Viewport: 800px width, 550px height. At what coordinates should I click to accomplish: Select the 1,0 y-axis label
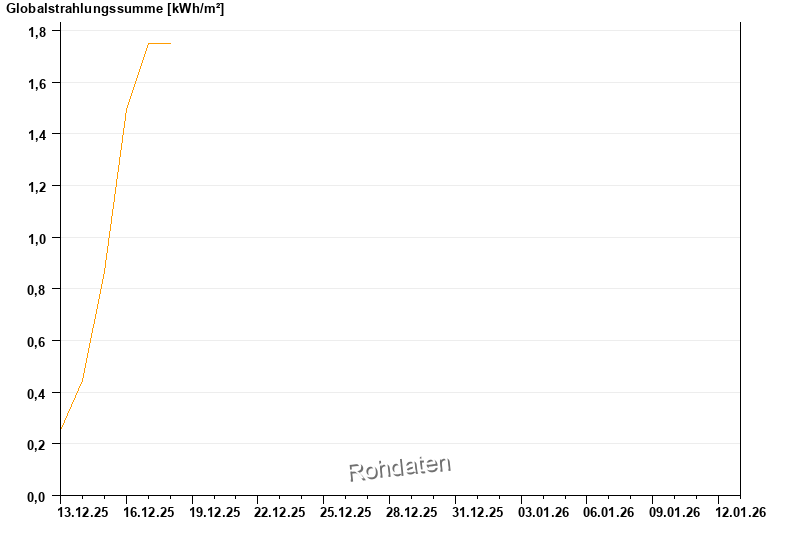pos(37,238)
